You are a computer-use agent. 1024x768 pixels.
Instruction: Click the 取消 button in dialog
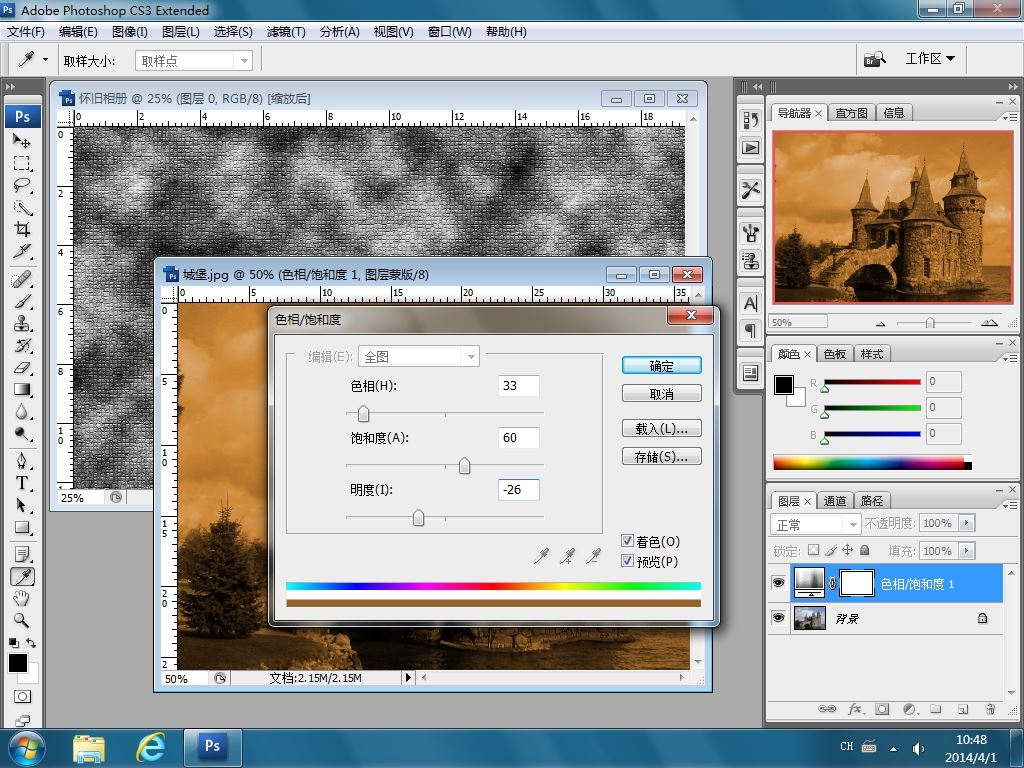pyautogui.click(x=662, y=394)
